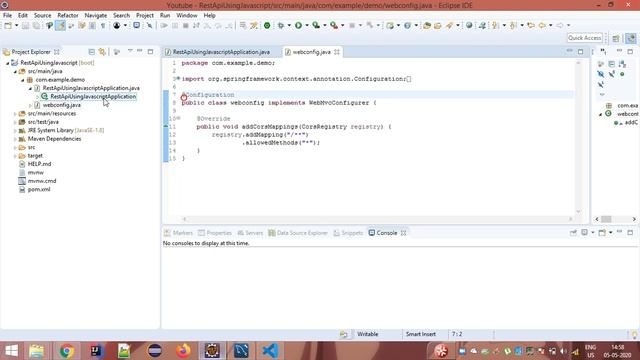Select HELP.md file in the tree
640x360 pixels.
pos(39,164)
